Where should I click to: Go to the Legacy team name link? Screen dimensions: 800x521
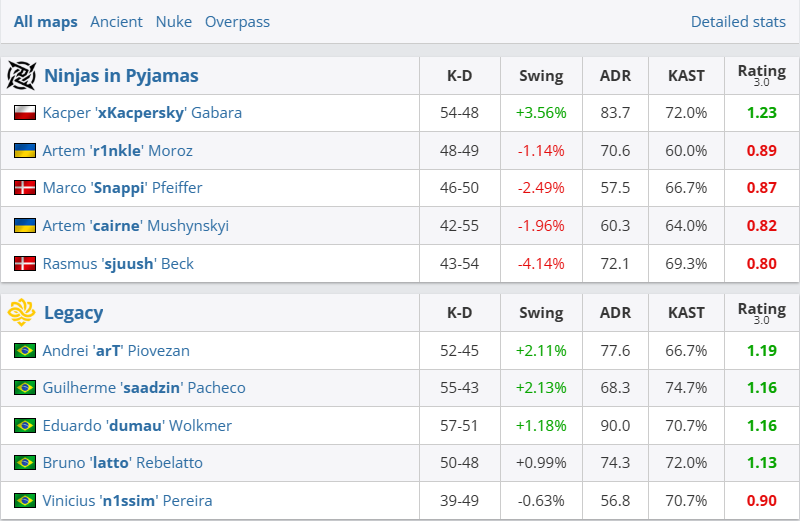pyautogui.click(x=73, y=313)
